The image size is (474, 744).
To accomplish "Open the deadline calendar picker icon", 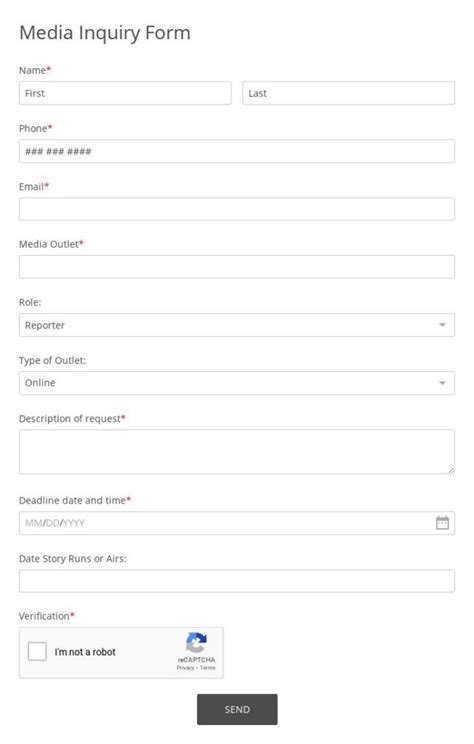I will click(442, 523).
